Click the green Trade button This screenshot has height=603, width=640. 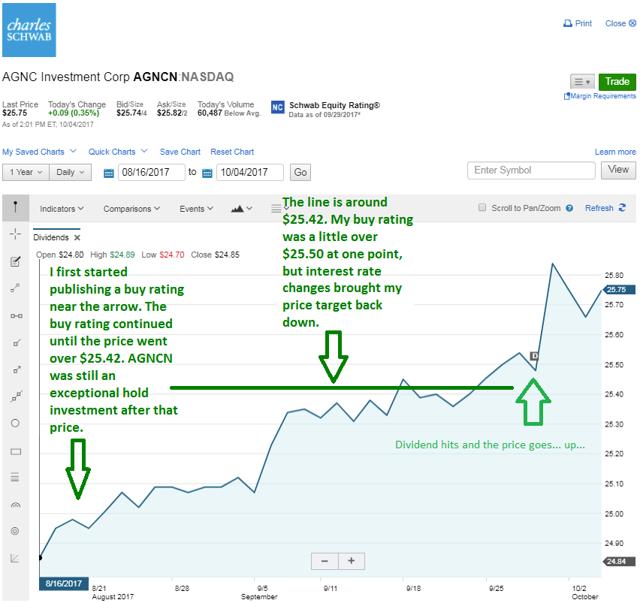click(x=617, y=82)
